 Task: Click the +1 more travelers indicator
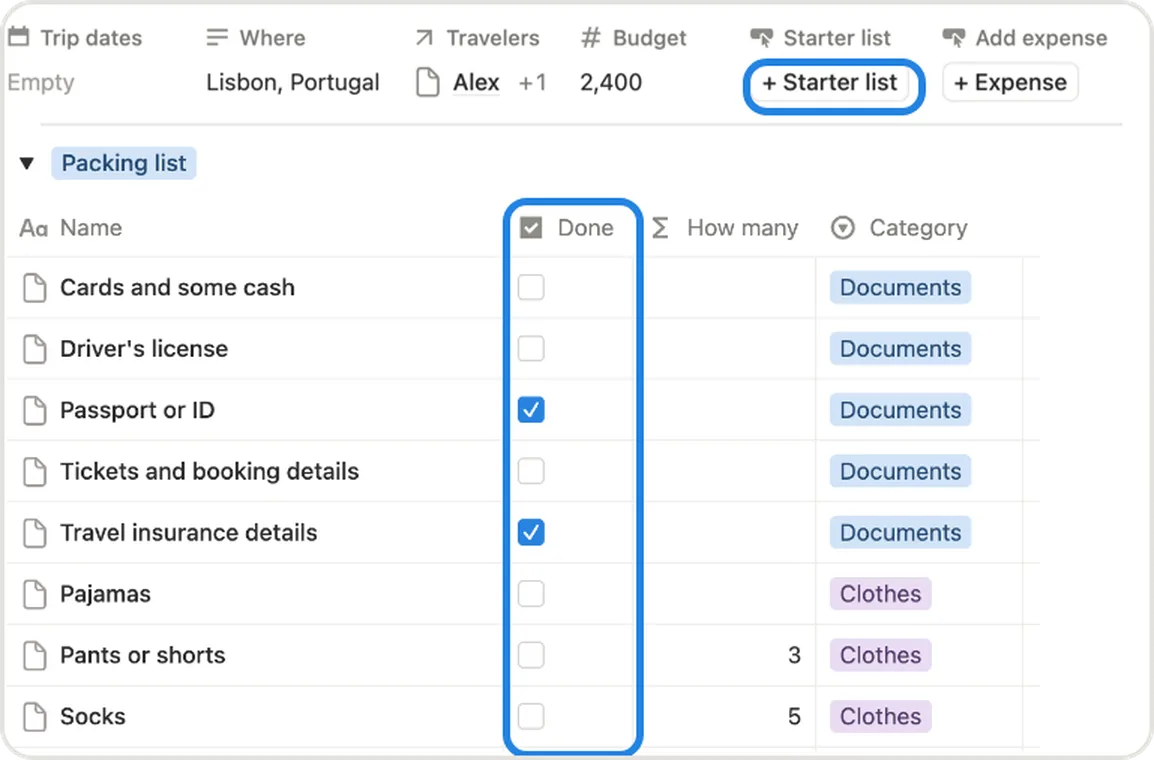click(x=532, y=82)
